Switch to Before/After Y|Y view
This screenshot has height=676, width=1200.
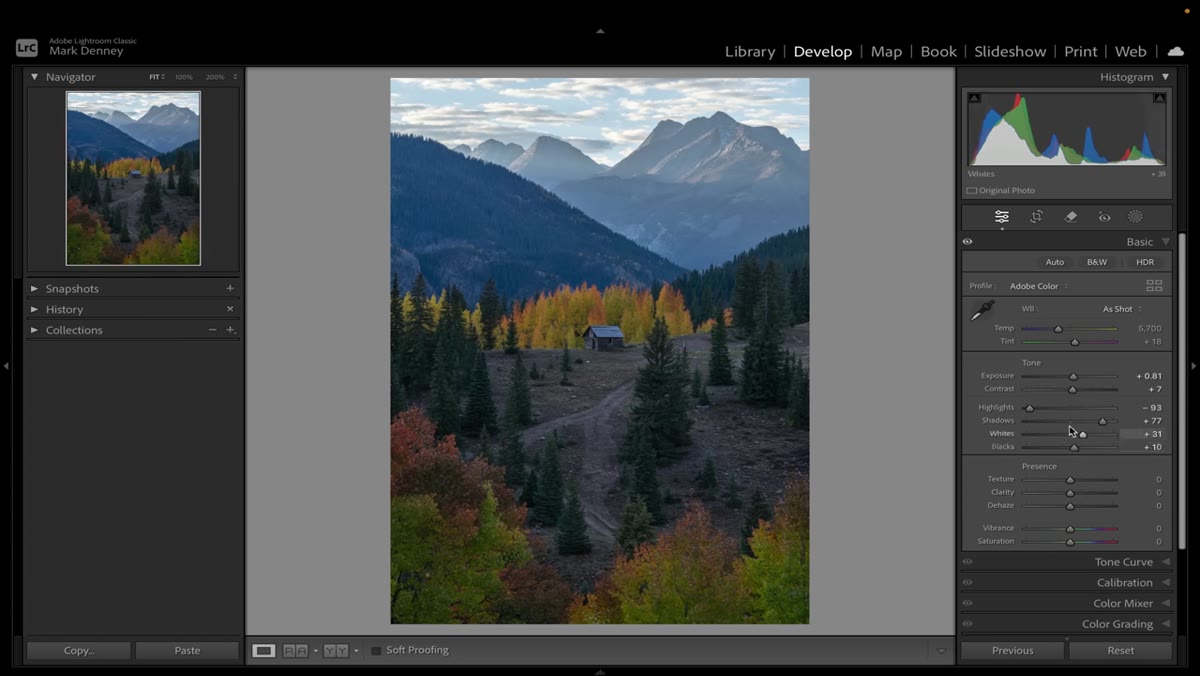[x=335, y=650]
